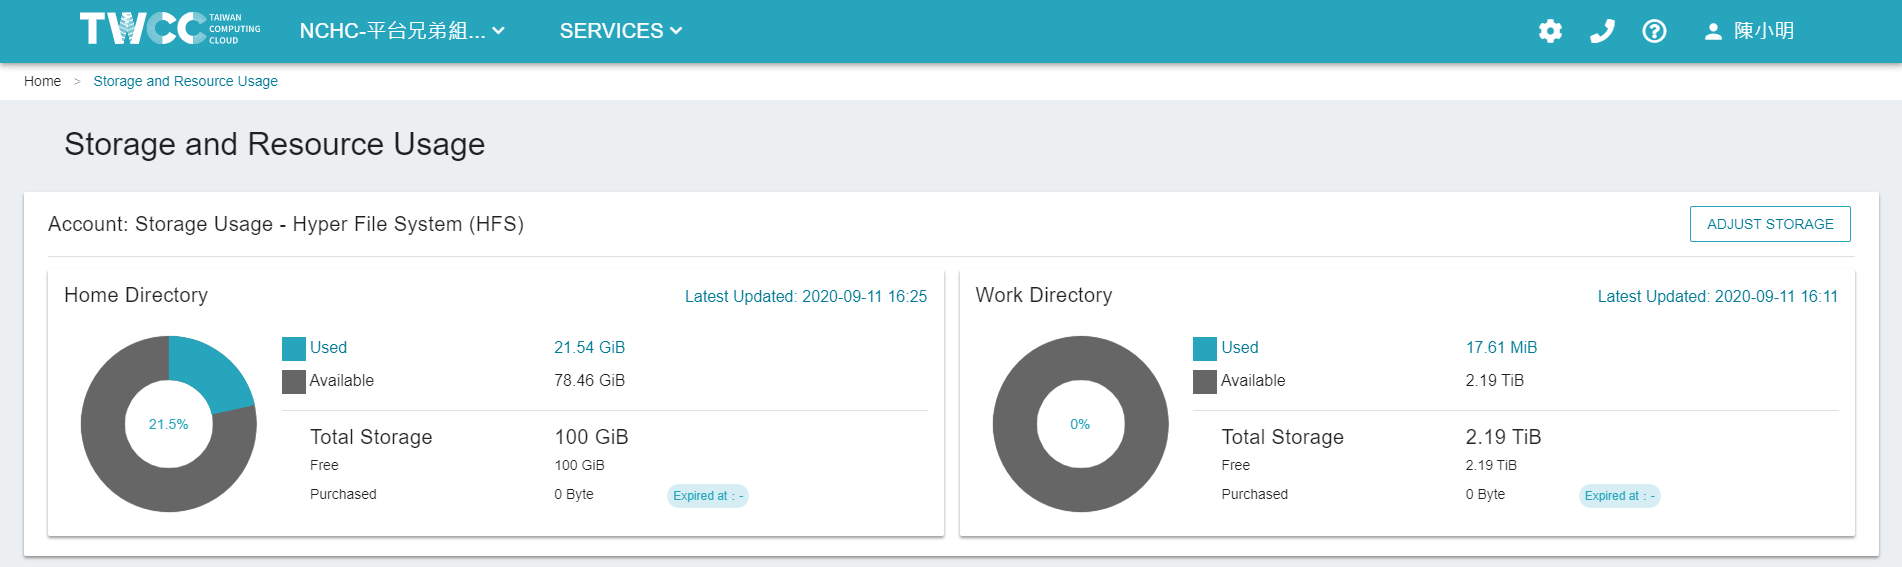This screenshot has height=567, width=1902.
Task: Click the user profile icon
Action: [x=1713, y=31]
